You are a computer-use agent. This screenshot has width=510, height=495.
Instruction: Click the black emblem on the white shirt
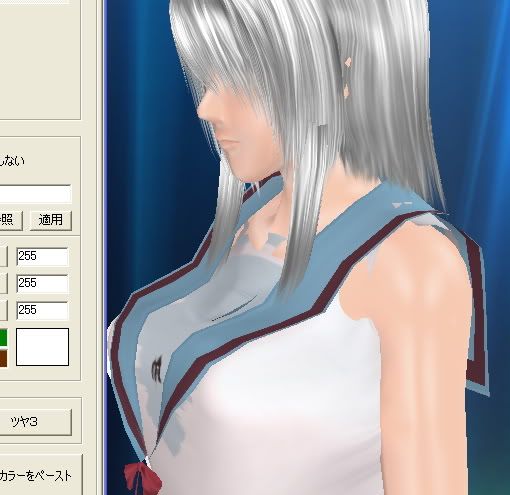click(156, 369)
